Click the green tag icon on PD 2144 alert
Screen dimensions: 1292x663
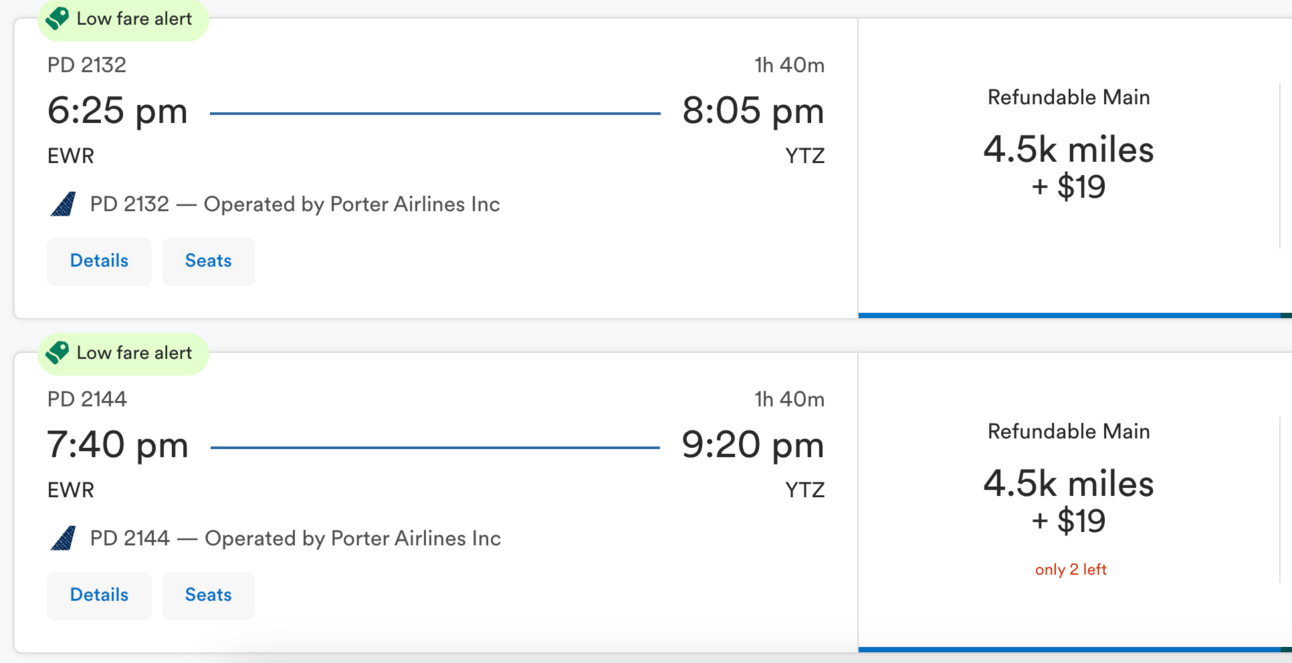tap(58, 352)
